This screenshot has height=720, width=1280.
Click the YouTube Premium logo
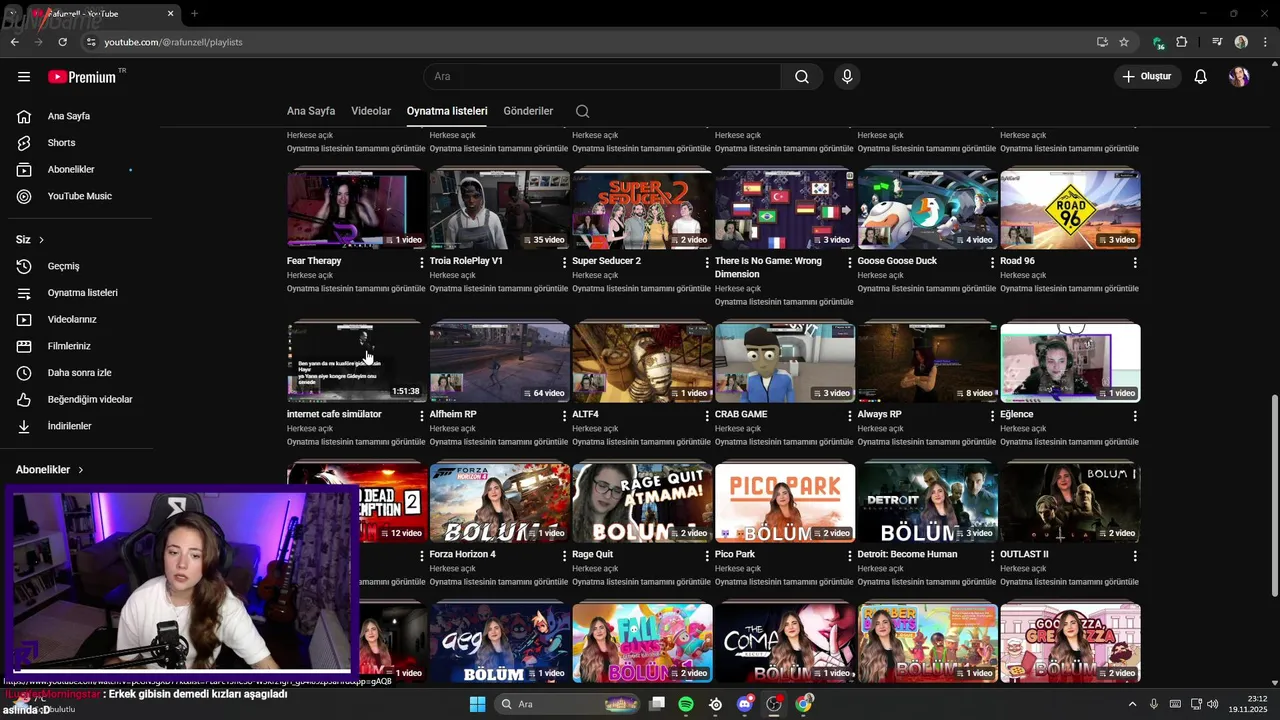pos(82,77)
